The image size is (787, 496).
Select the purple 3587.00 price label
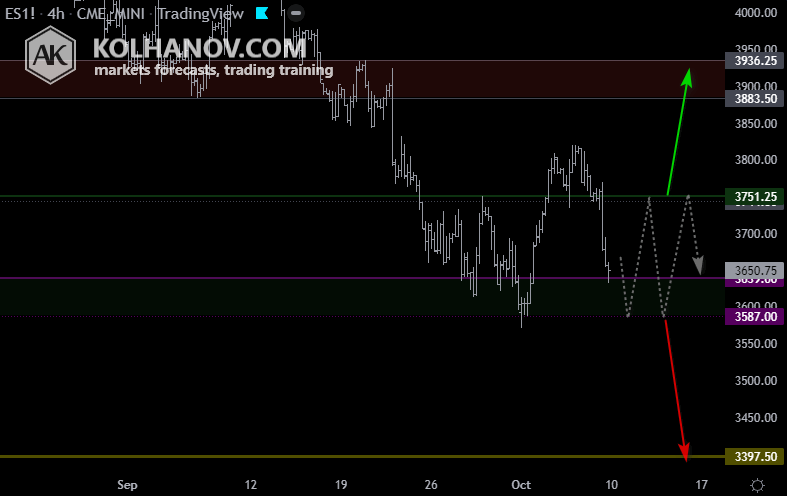coord(755,317)
